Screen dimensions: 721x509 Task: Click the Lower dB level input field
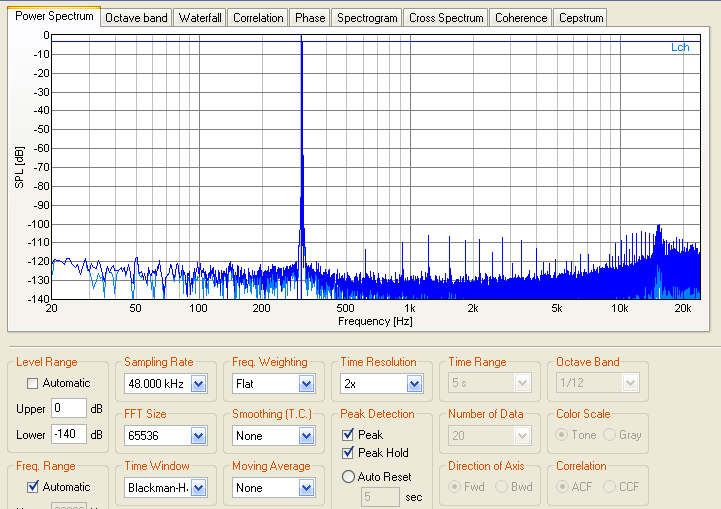(69, 434)
